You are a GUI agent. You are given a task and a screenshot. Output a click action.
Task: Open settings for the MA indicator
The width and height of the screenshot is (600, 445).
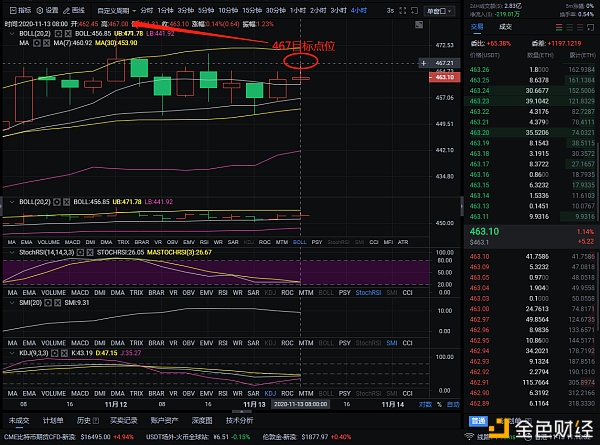pos(37,43)
